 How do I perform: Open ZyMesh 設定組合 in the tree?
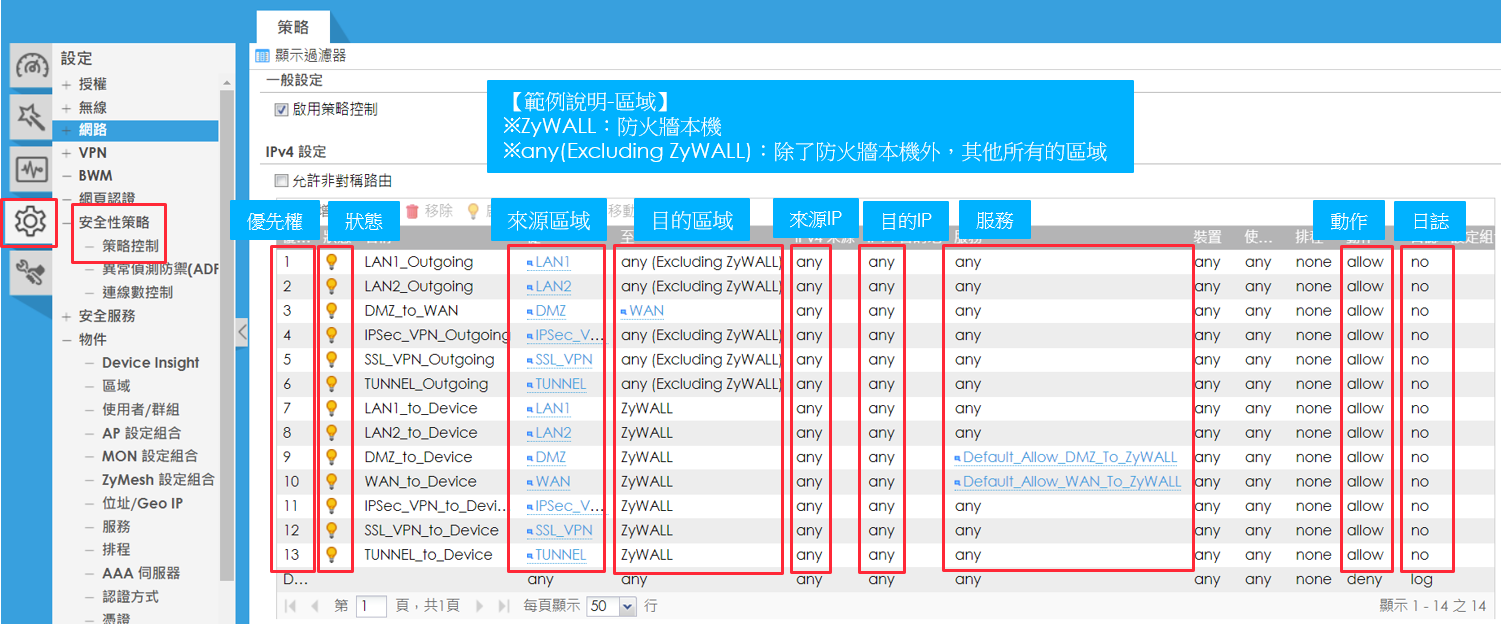[158, 480]
